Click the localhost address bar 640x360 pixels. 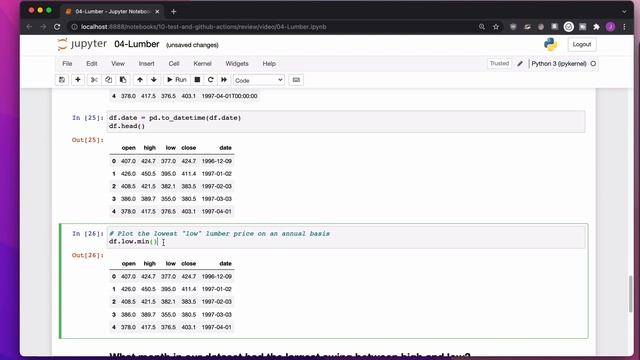tap(203, 27)
